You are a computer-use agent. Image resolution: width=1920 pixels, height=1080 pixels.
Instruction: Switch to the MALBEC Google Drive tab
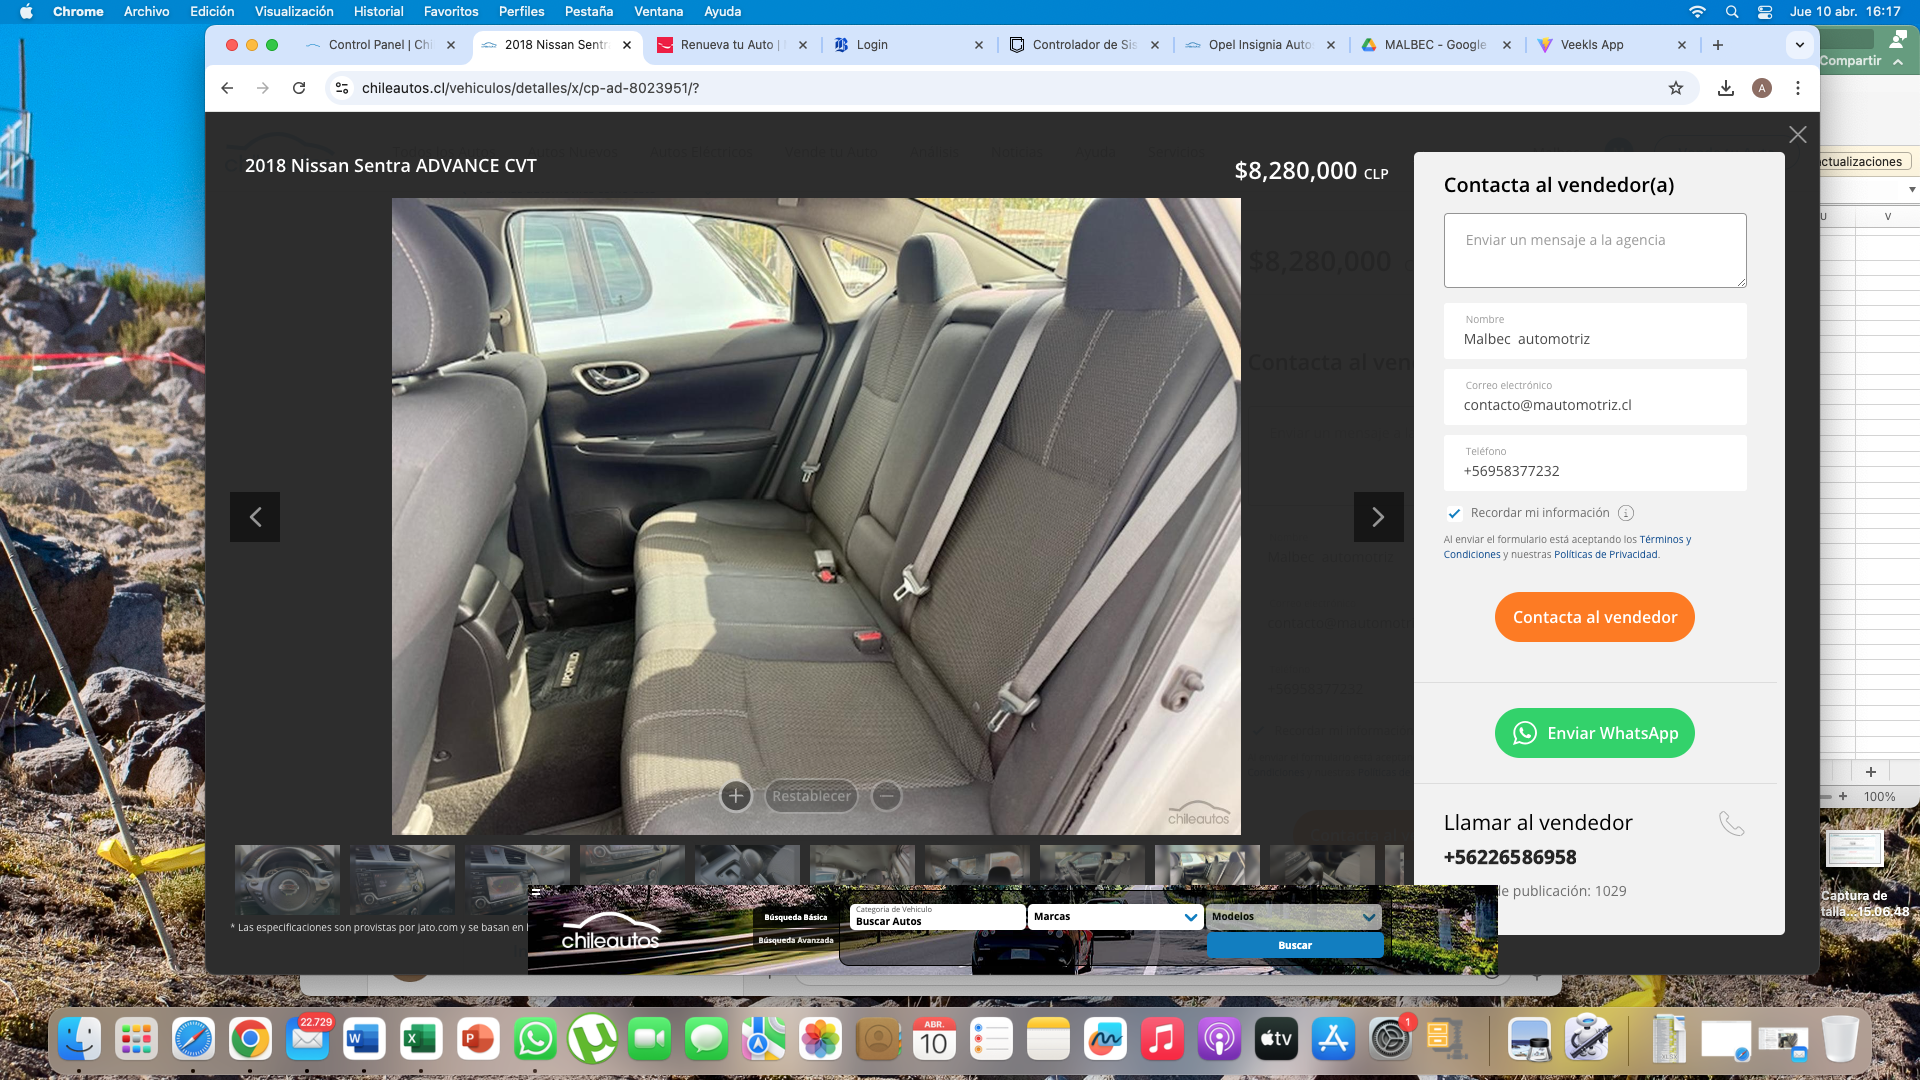[x=1436, y=45]
